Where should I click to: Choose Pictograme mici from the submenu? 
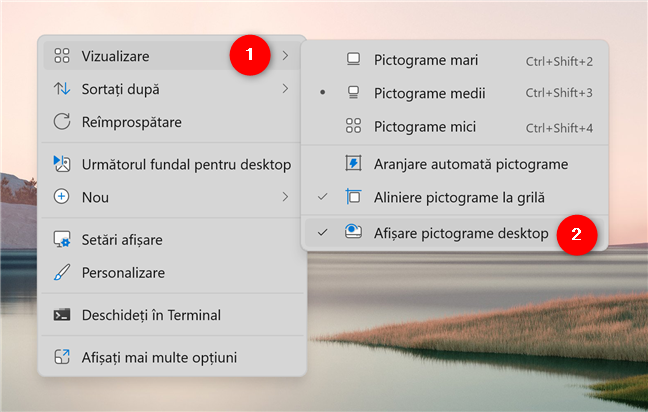[x=424, y=127]
